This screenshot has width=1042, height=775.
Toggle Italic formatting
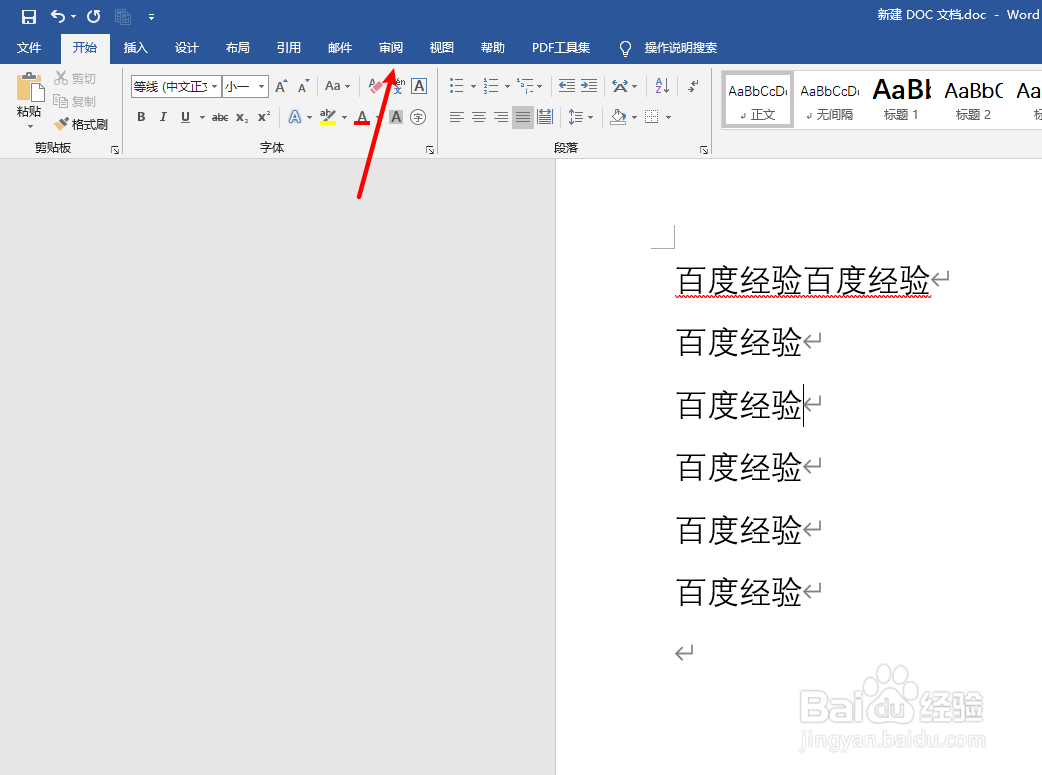coord(163,117)
